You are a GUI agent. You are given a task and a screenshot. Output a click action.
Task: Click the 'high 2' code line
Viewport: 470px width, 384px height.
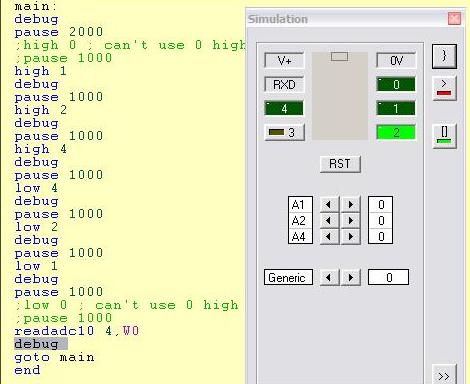point(40,110)
